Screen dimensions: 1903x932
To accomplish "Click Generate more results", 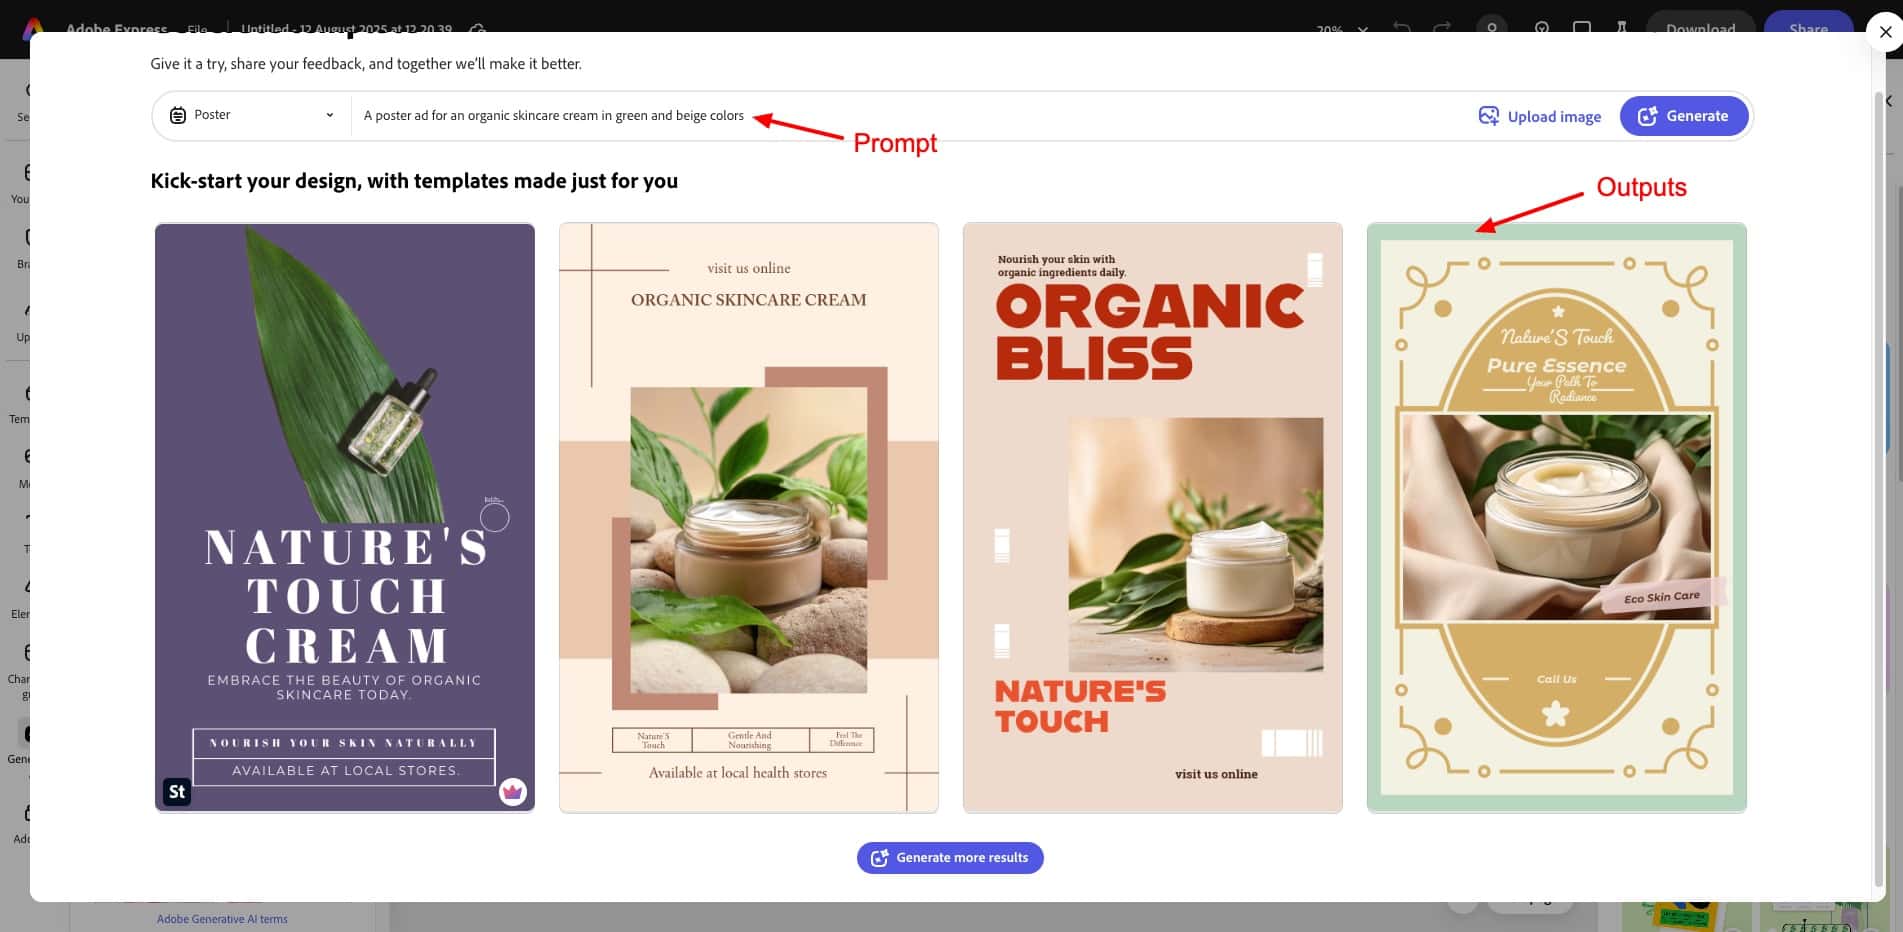I will (950, 858).
